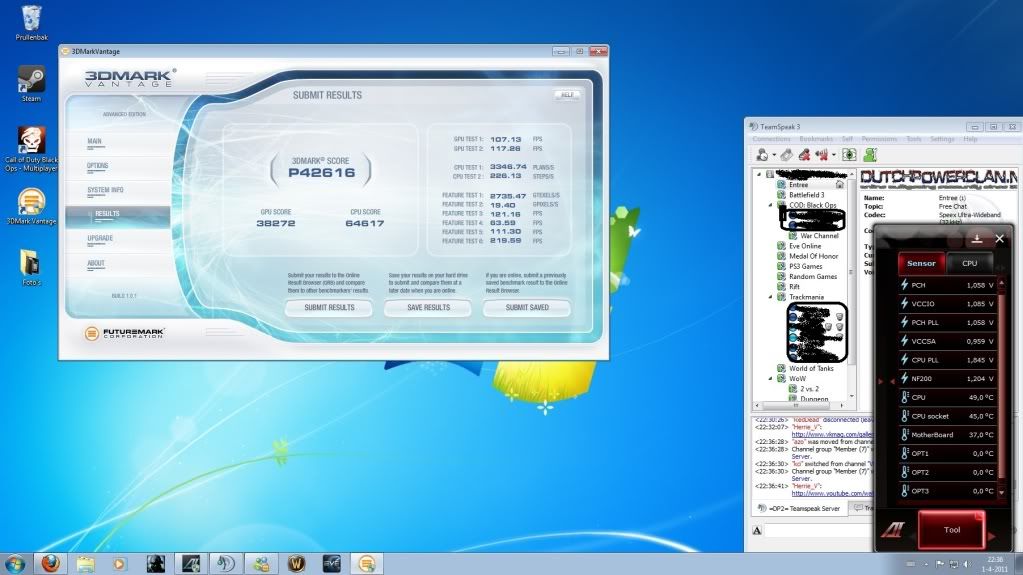Launch Firefox from the taskbar
The width and height of the screenshot is (1023, 575).
tap(51, 563)
